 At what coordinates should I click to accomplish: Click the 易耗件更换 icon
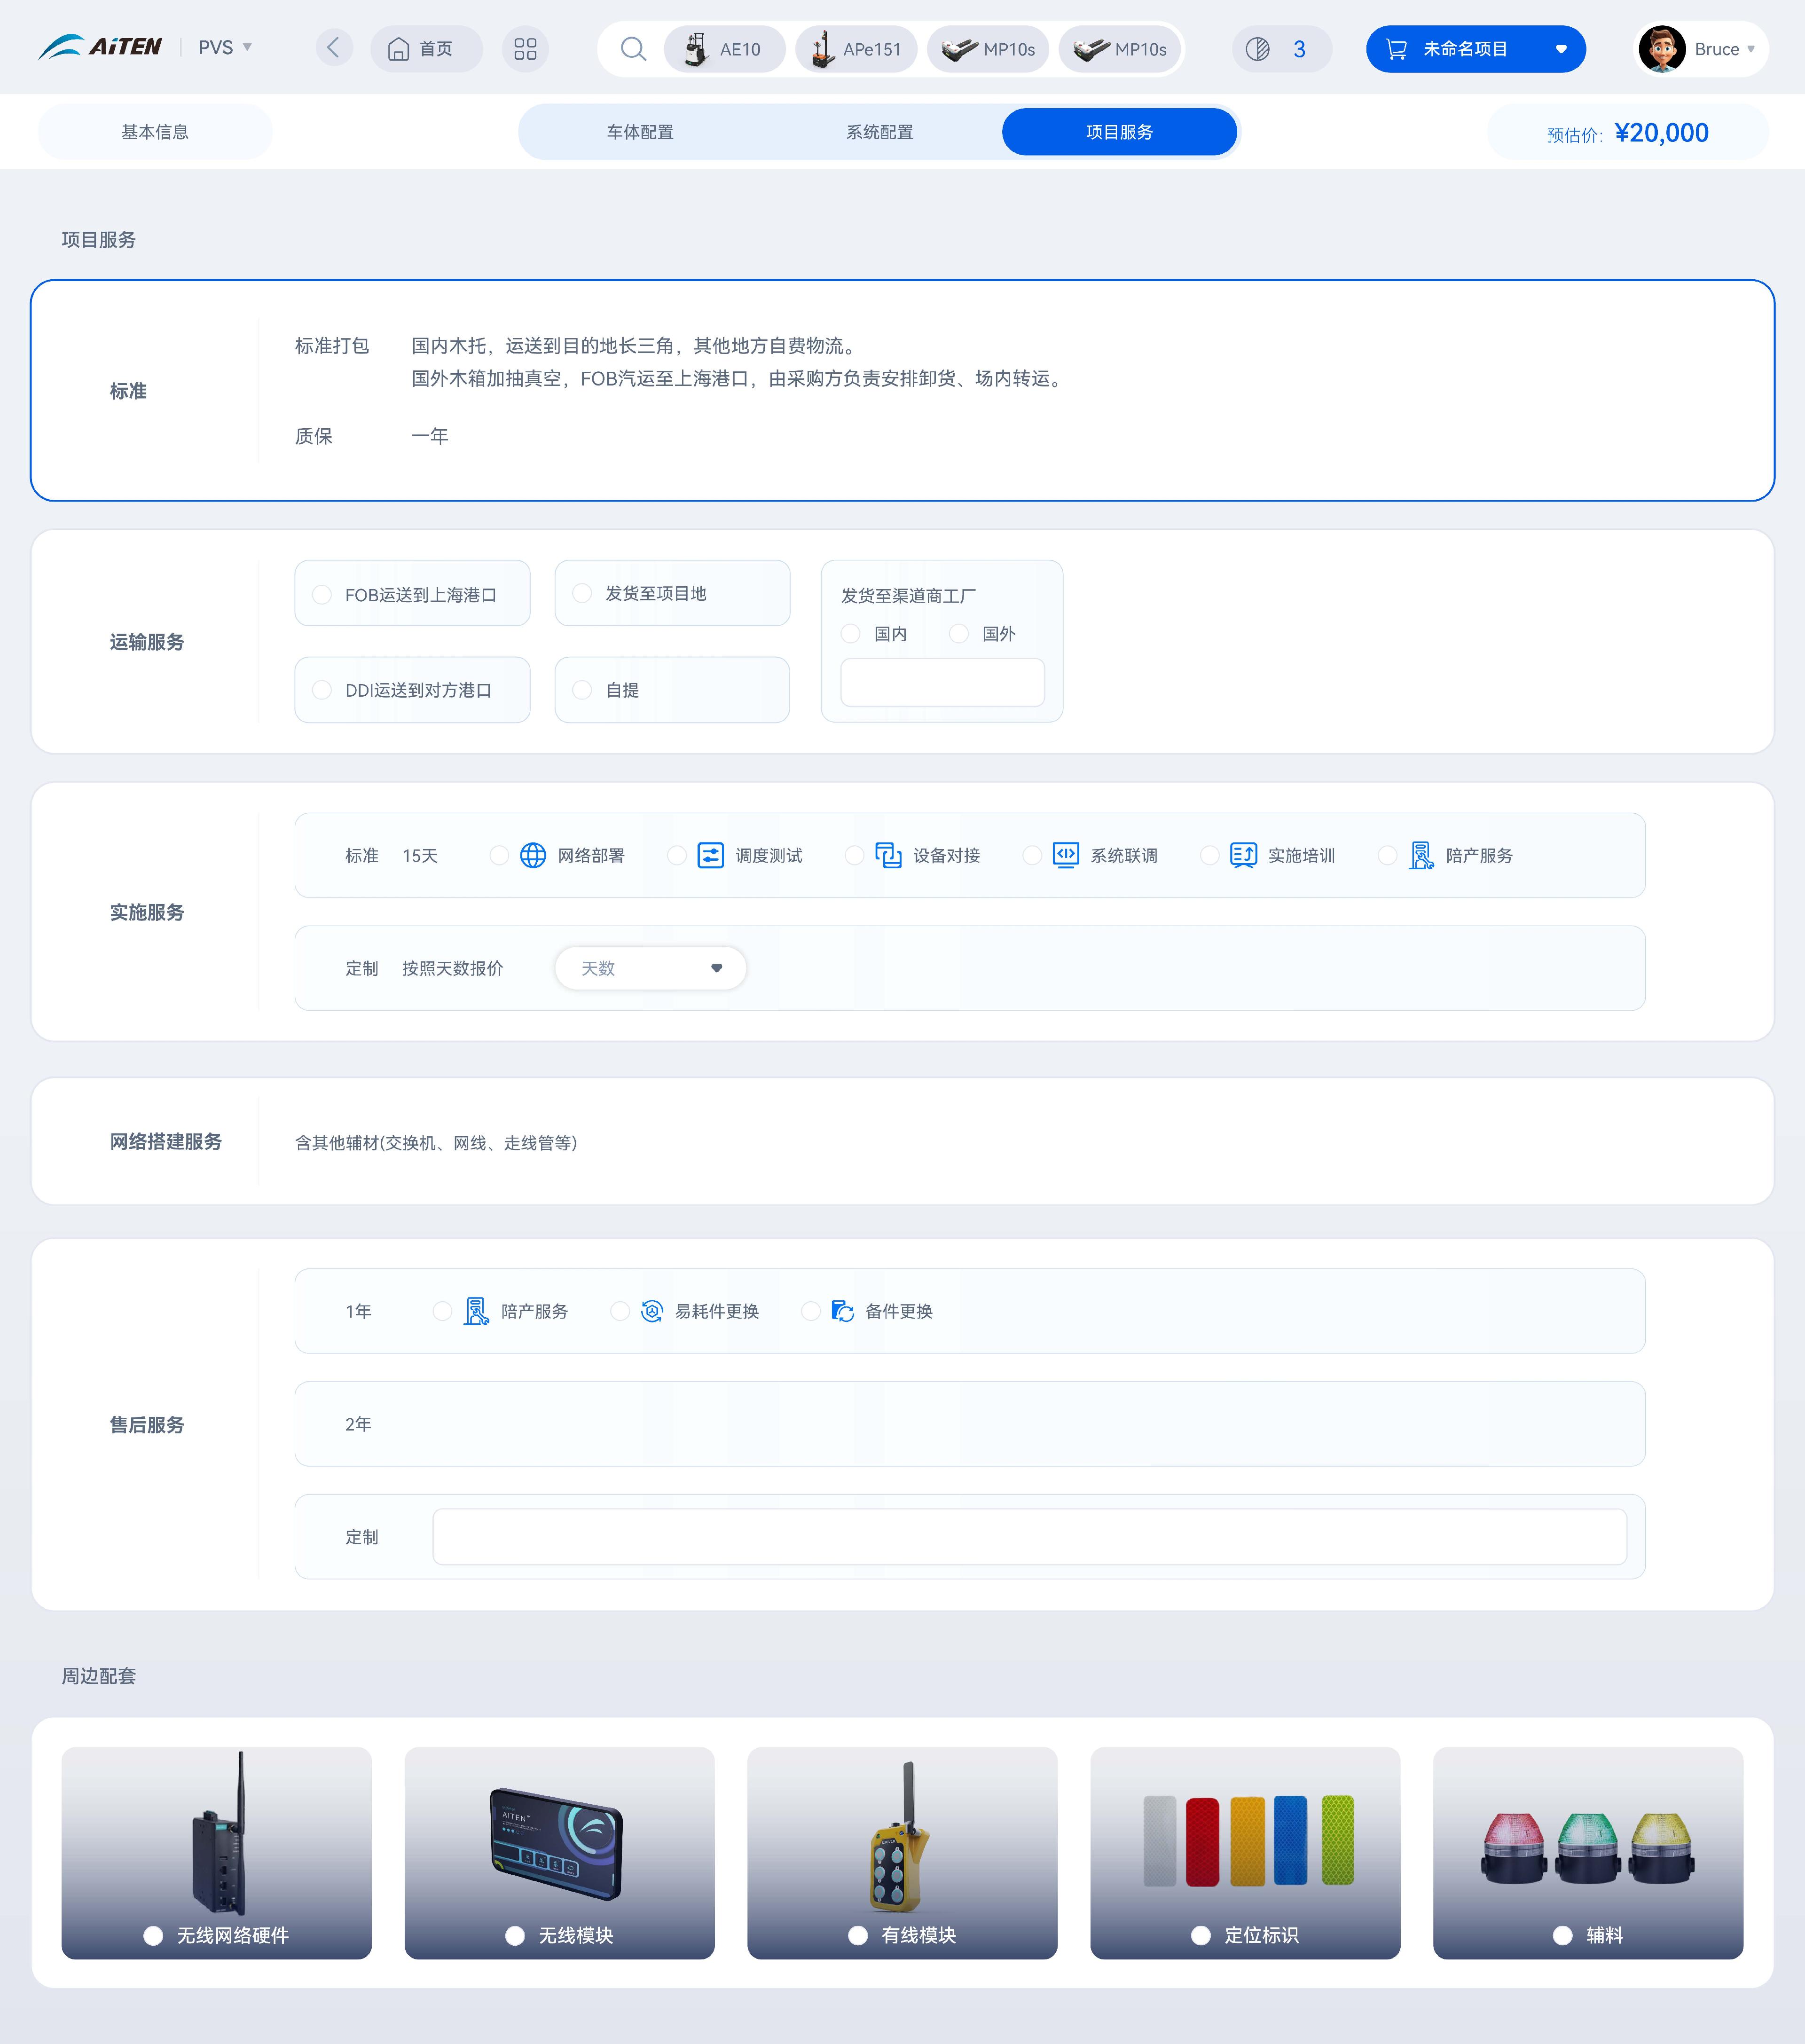click(x=652, y=1311)
